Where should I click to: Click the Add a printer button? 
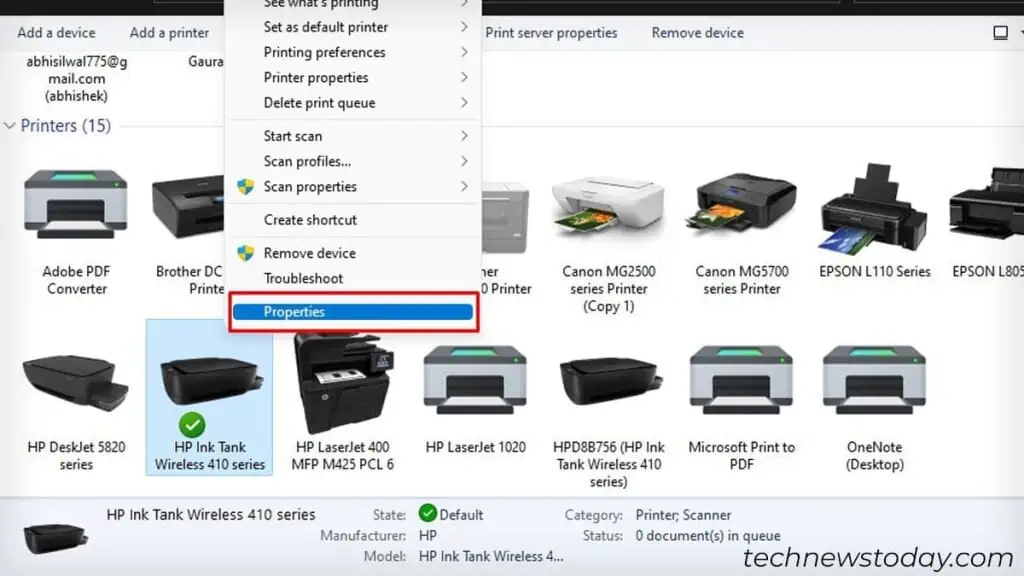[x=168, y=32]
